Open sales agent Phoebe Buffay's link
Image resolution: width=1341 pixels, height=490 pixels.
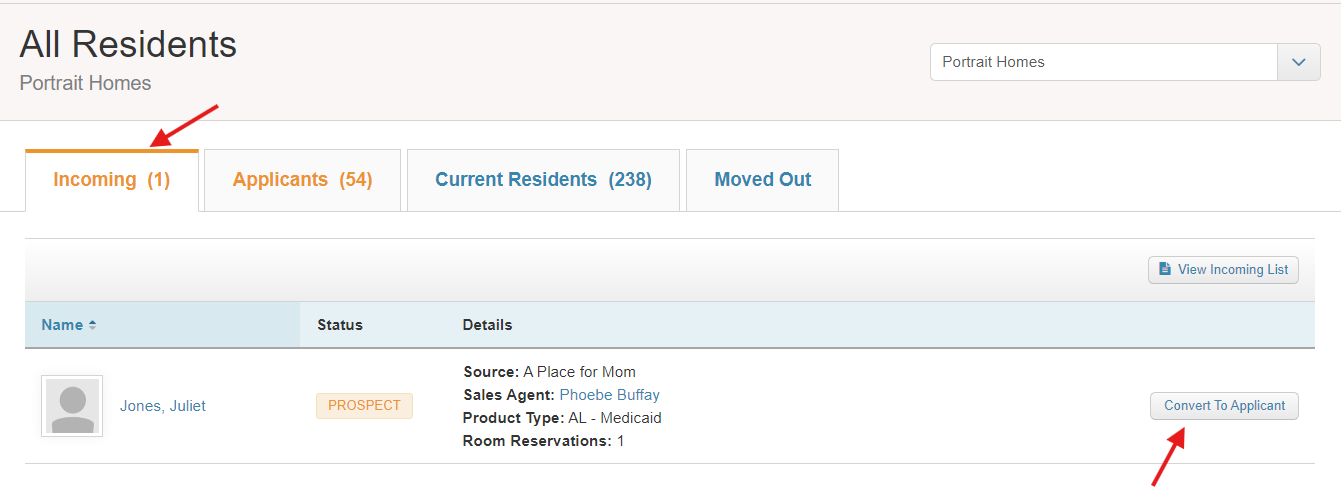click(x=609, y=395)
